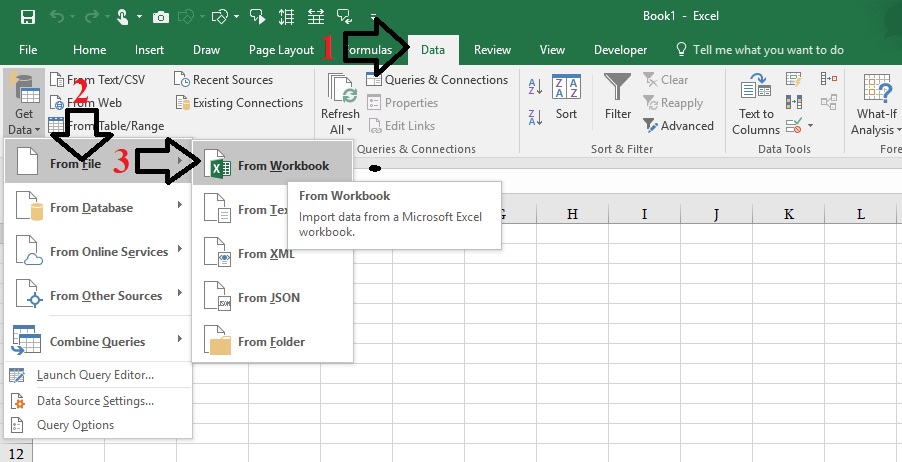Switch to the Draw tab
This screenshot has width=902, height=462.
point(207,50)
